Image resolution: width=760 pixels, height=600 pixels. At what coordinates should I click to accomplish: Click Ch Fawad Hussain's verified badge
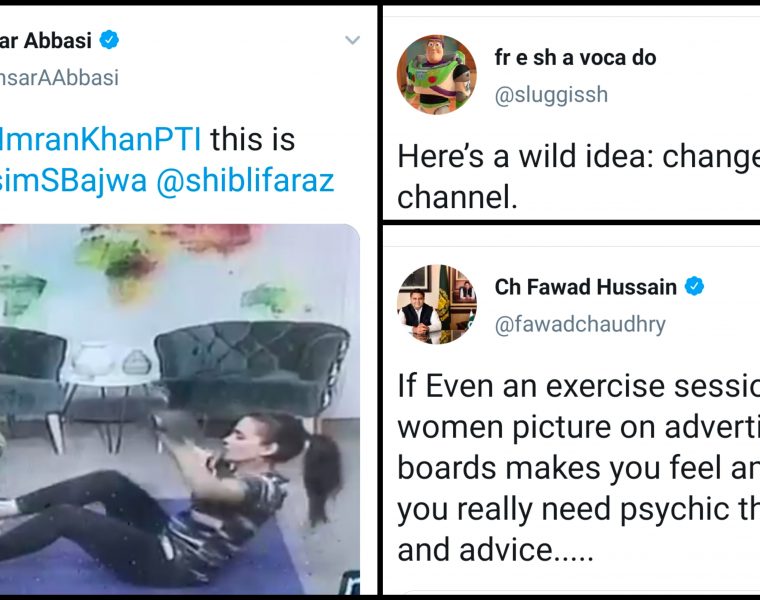point(694,286)
